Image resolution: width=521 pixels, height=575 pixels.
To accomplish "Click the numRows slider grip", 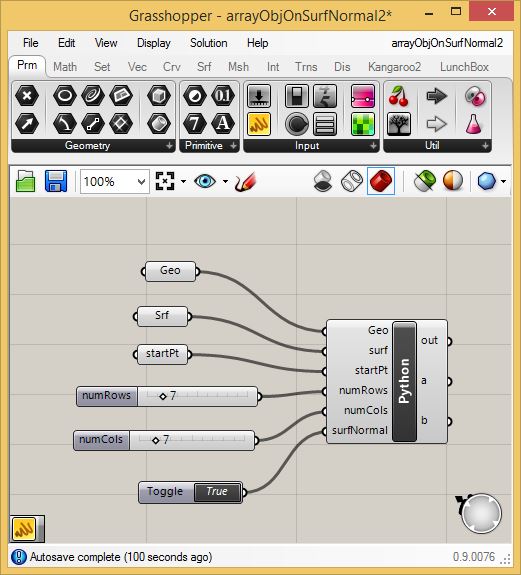I will click(163, 396).
